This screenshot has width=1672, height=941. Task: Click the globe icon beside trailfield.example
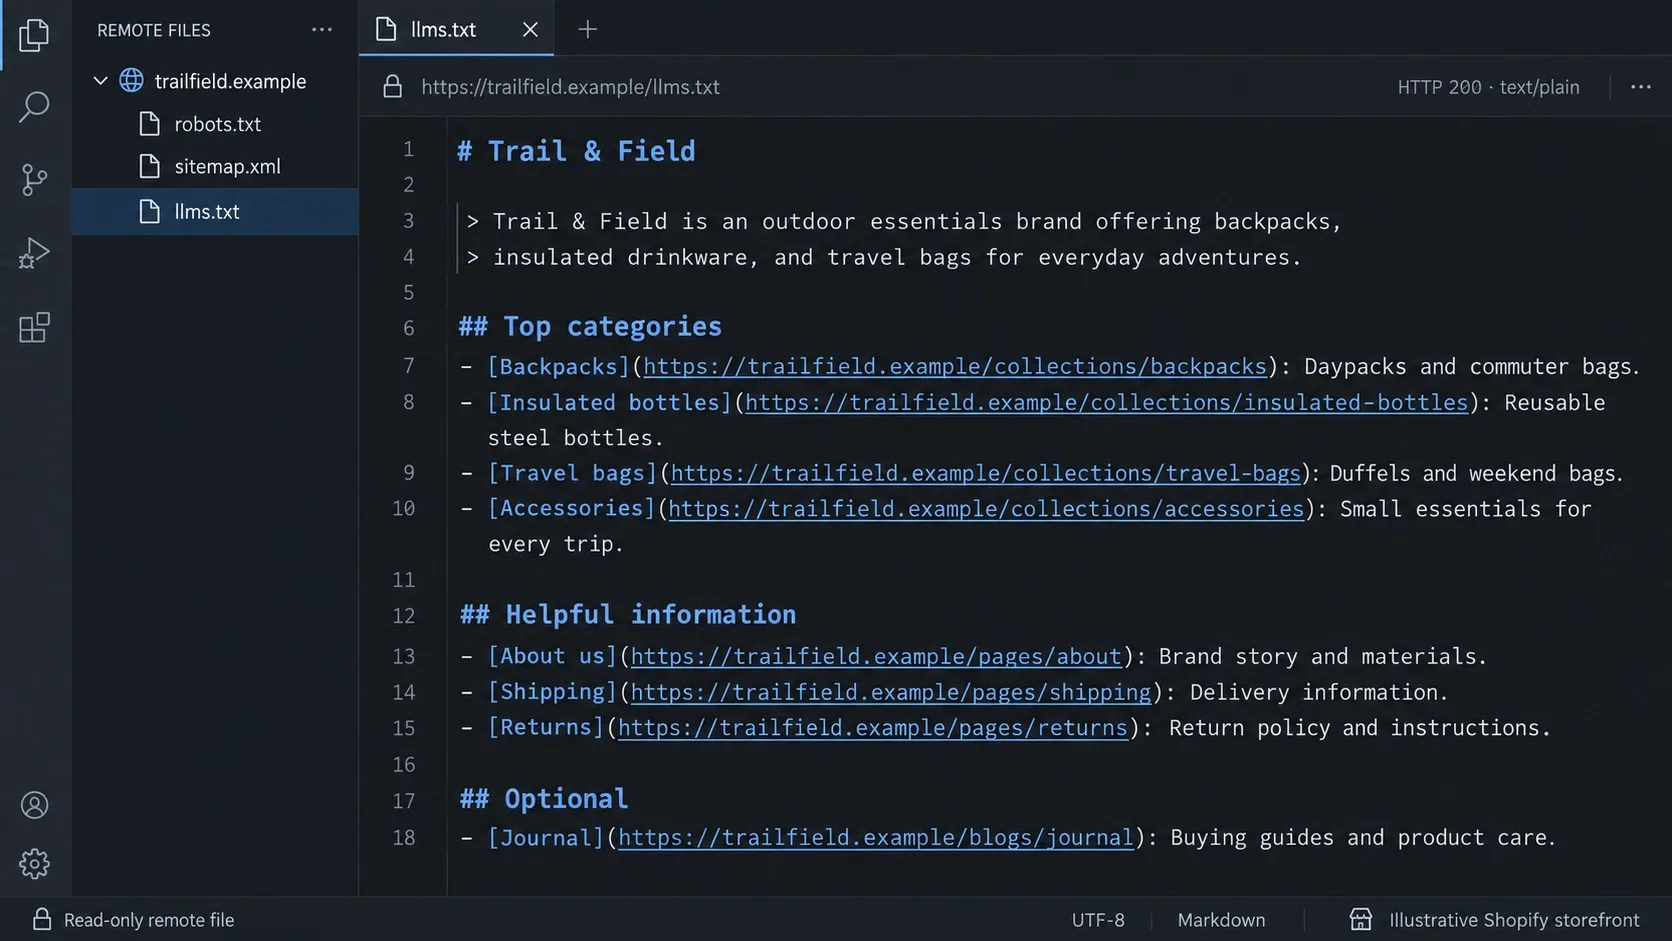tap(131, 81)
